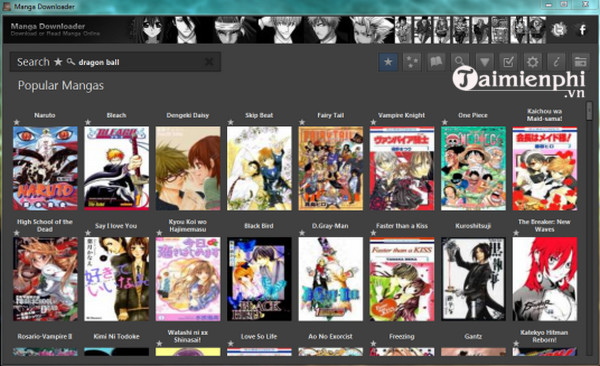
Task: Show info with the 'i' toolbar icon
Action: point(556,62)
